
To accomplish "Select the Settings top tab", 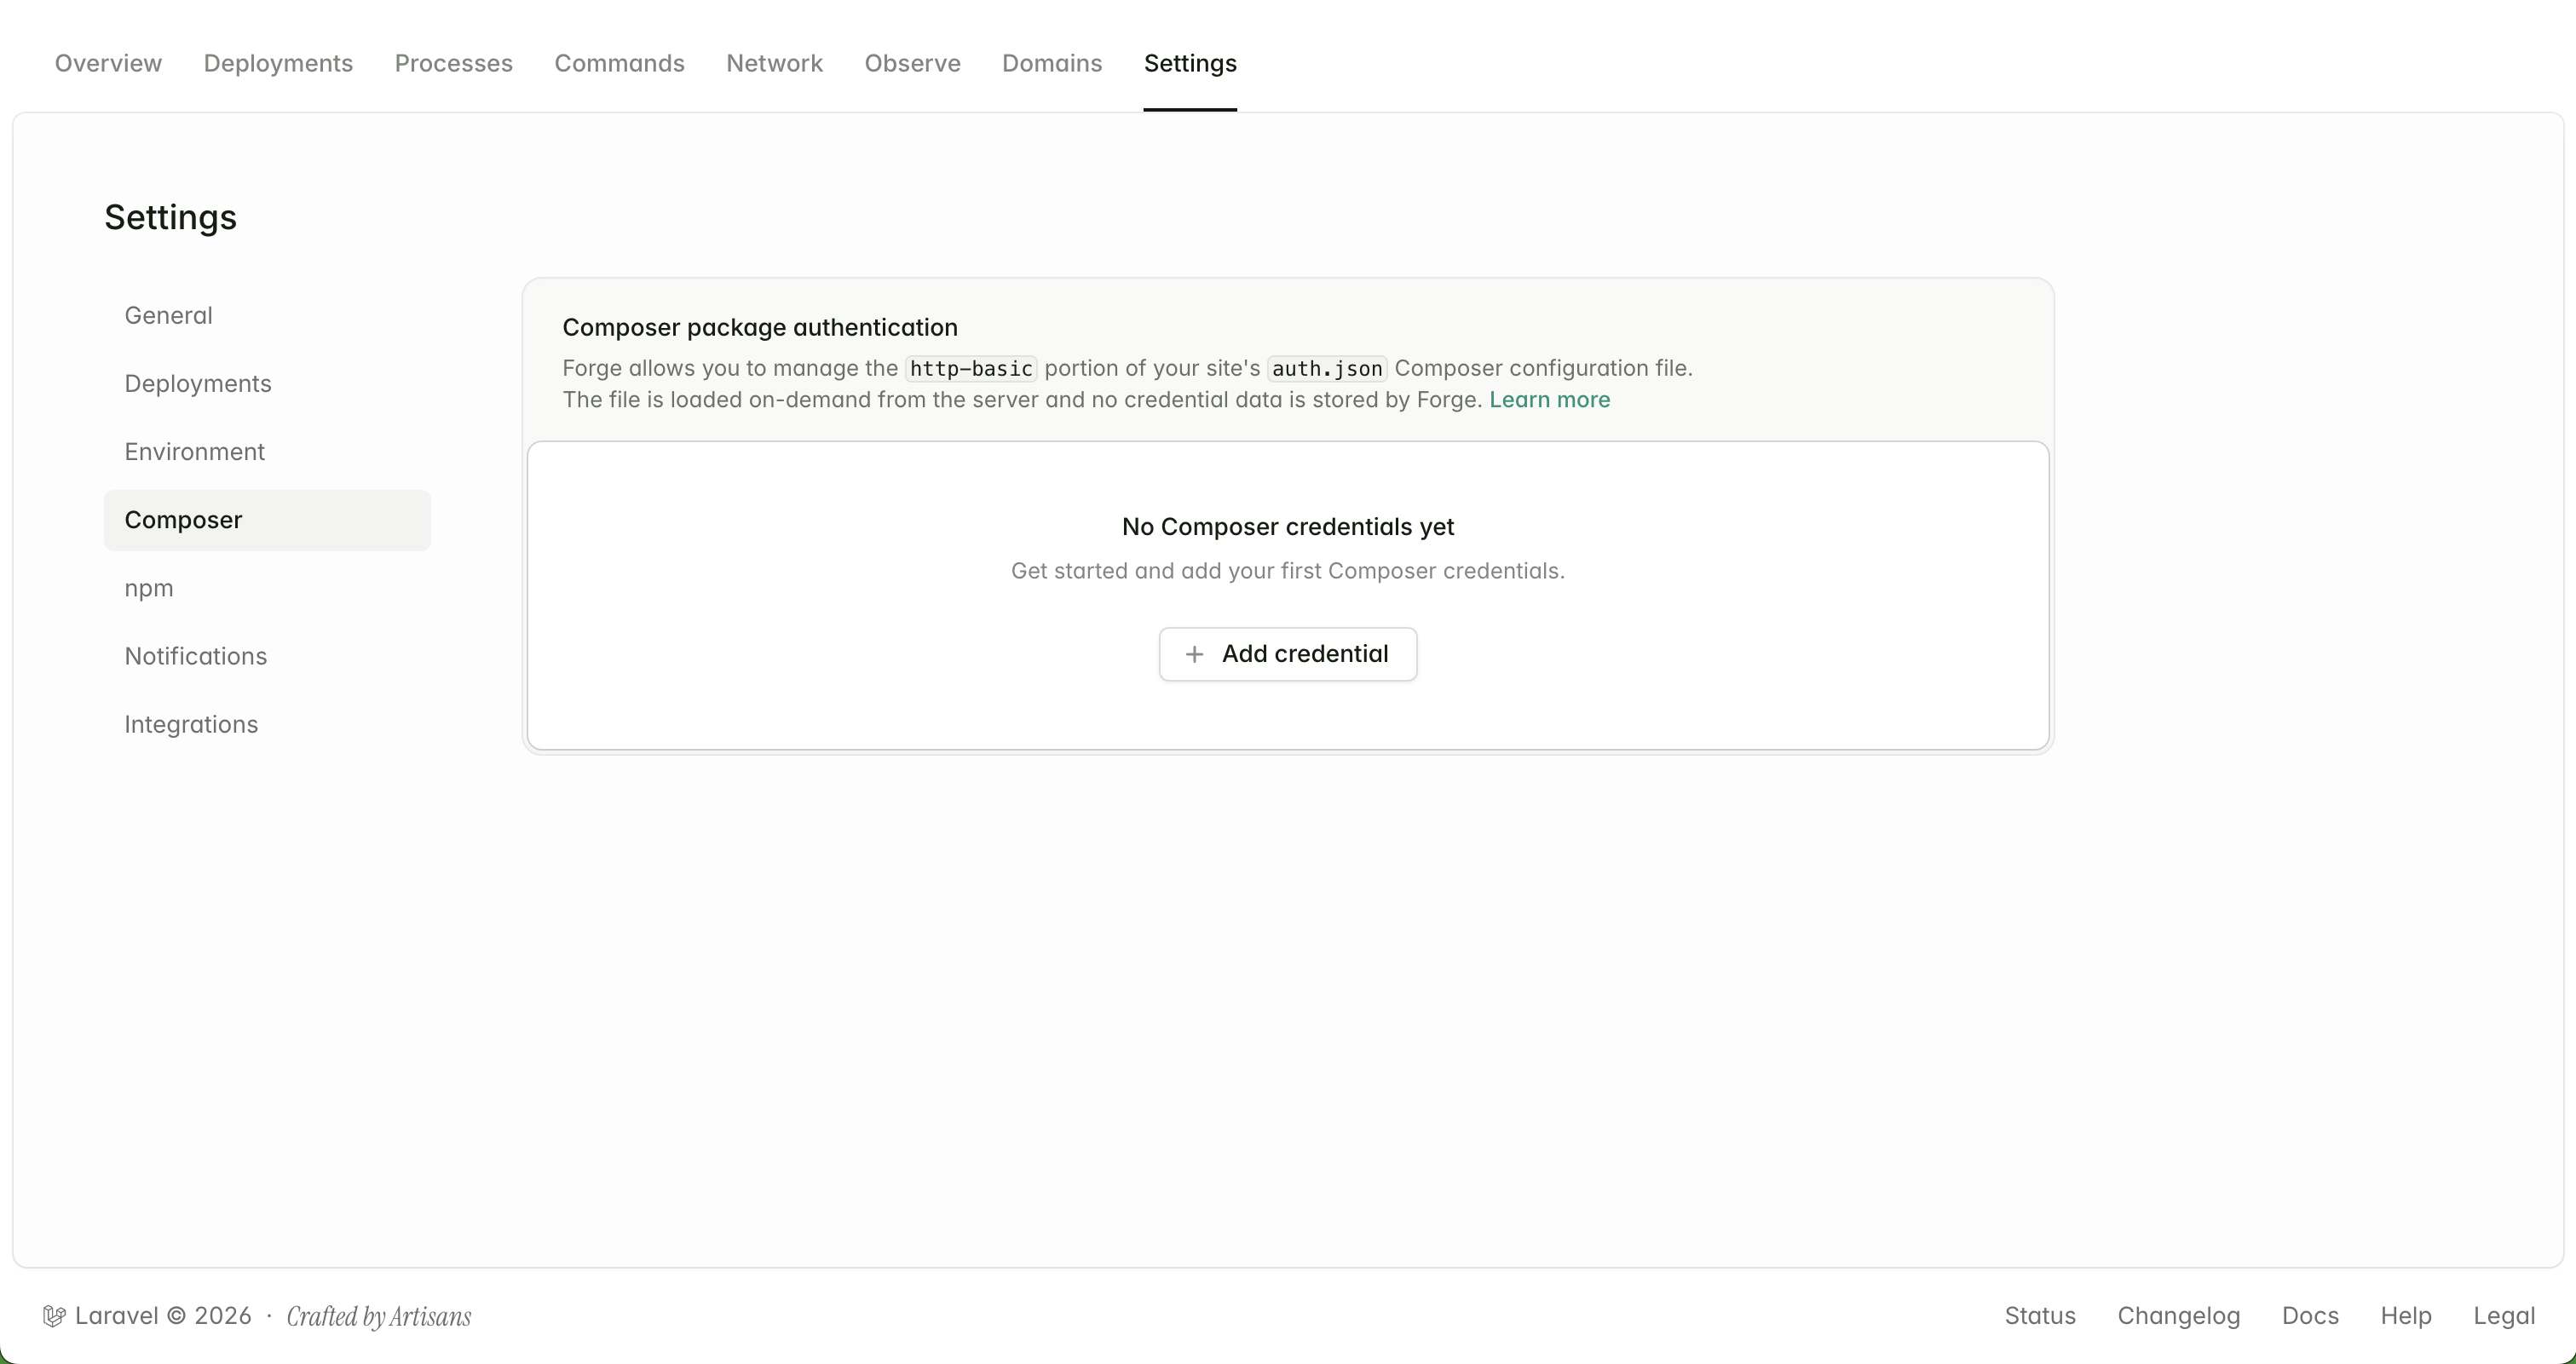I will 1190,63.
